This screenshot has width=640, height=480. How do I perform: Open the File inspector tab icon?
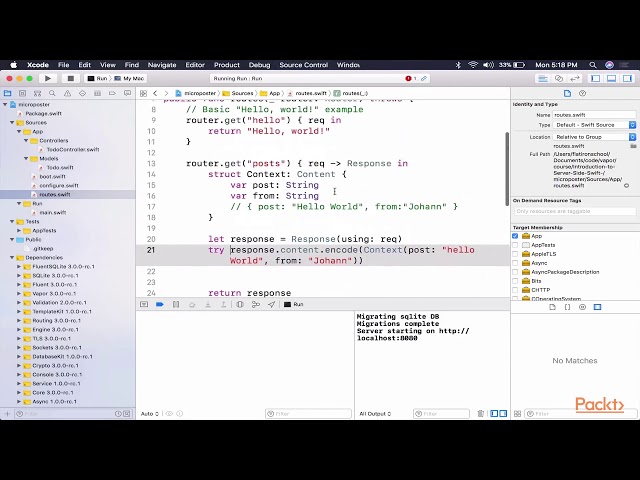coord(567,93)
